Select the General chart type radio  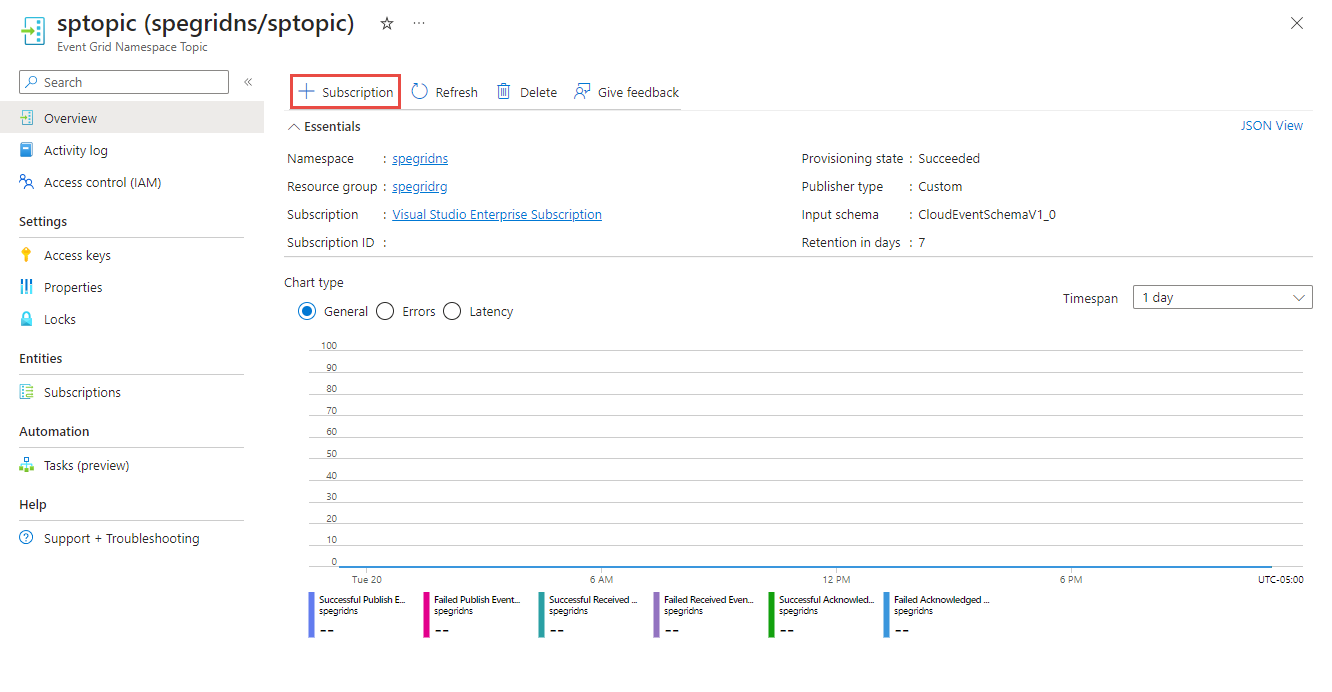point(307,311)
